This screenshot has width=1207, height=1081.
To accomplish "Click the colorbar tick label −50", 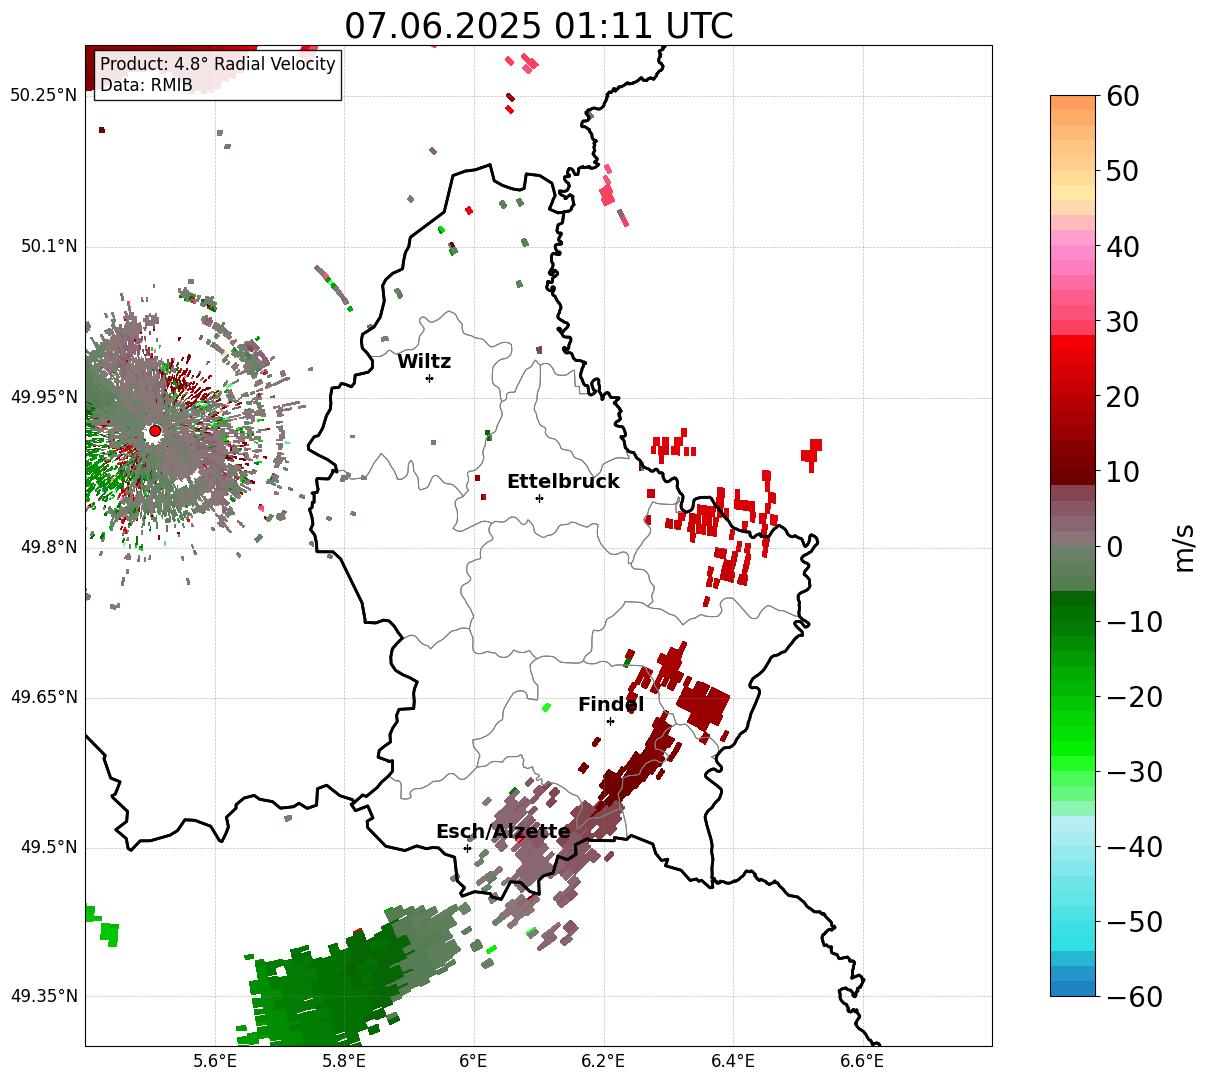I will [1133, 922].
